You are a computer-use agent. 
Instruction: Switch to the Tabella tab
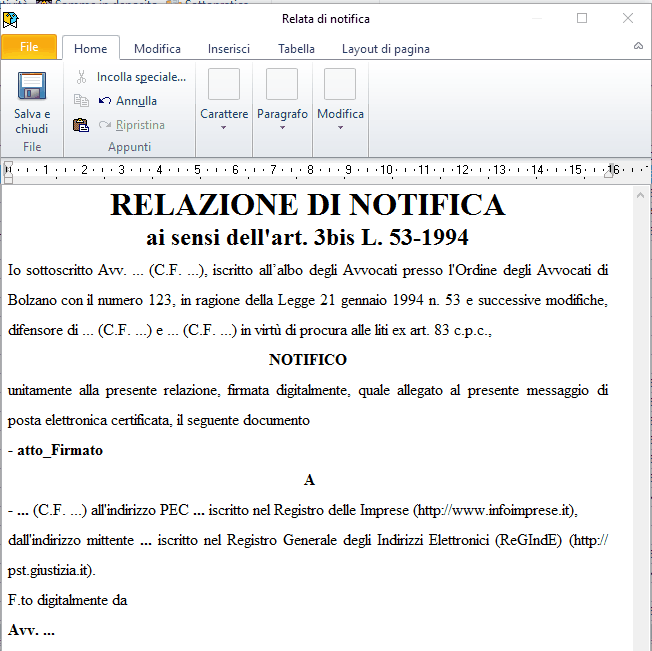[296, 49]
